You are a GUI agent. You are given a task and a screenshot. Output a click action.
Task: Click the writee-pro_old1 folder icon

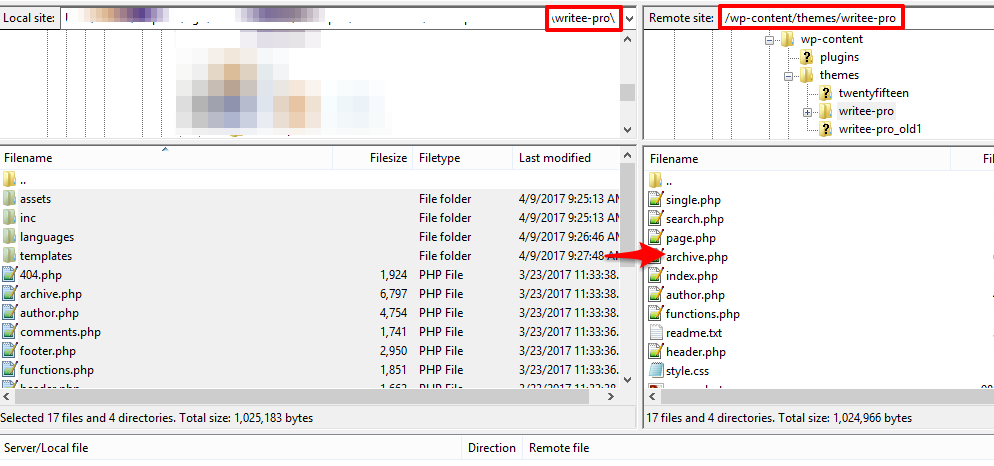pos(825,129)
